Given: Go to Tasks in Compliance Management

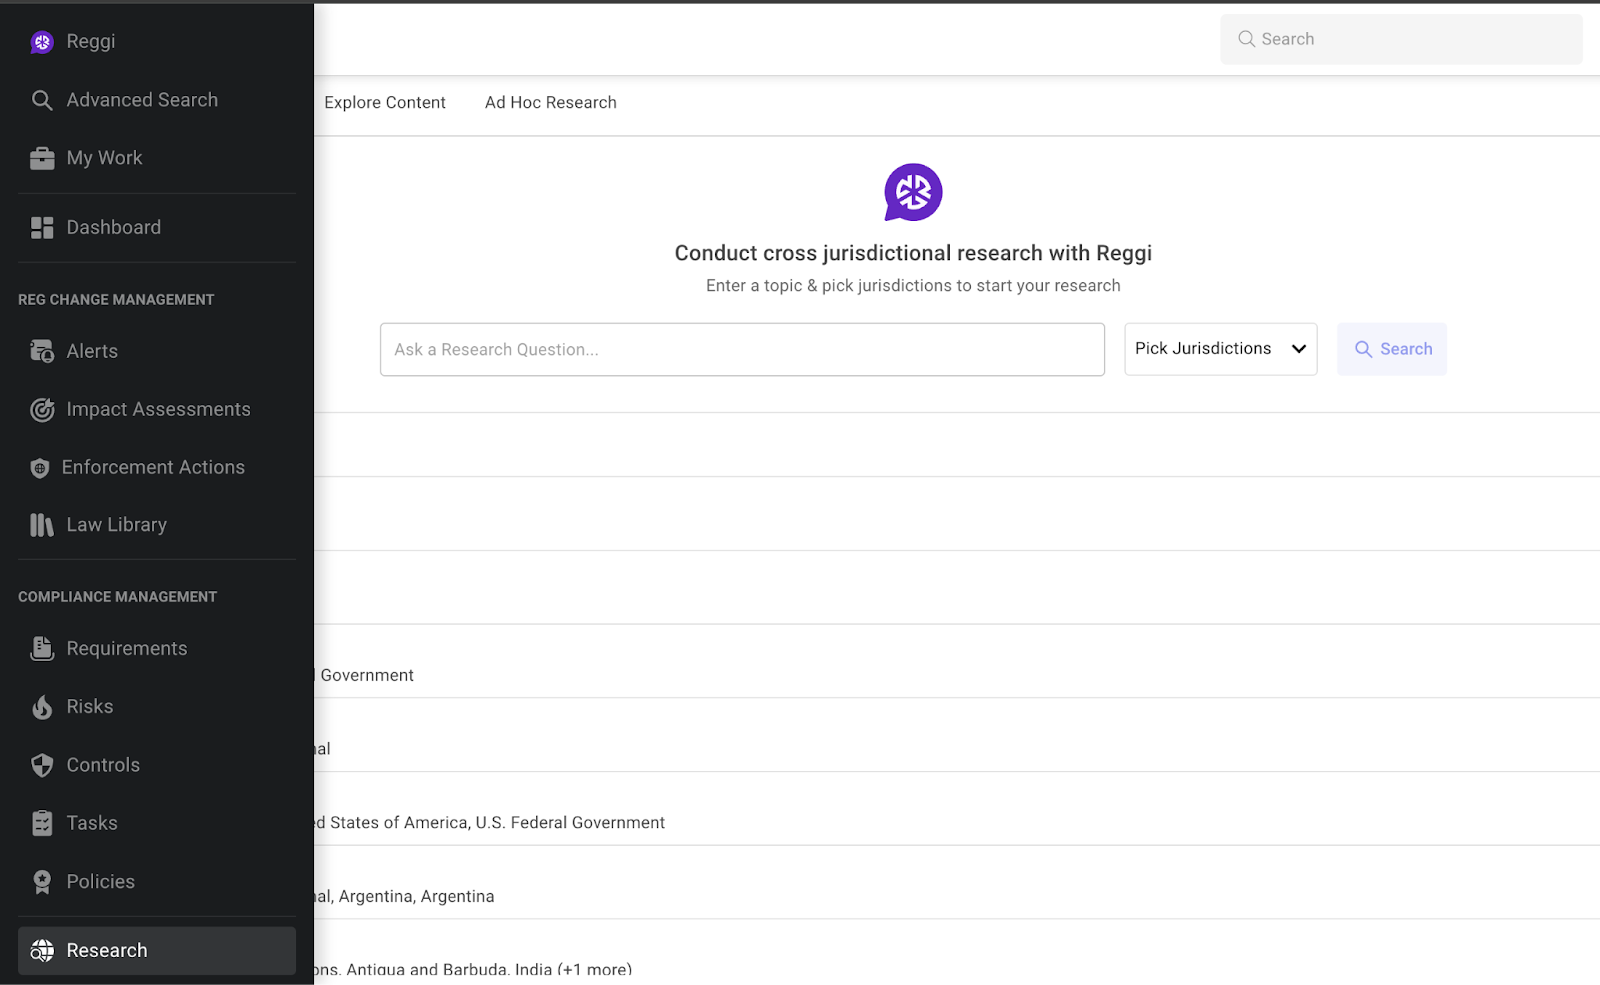Looking at the screenshot, I should [x=92, y=823].
